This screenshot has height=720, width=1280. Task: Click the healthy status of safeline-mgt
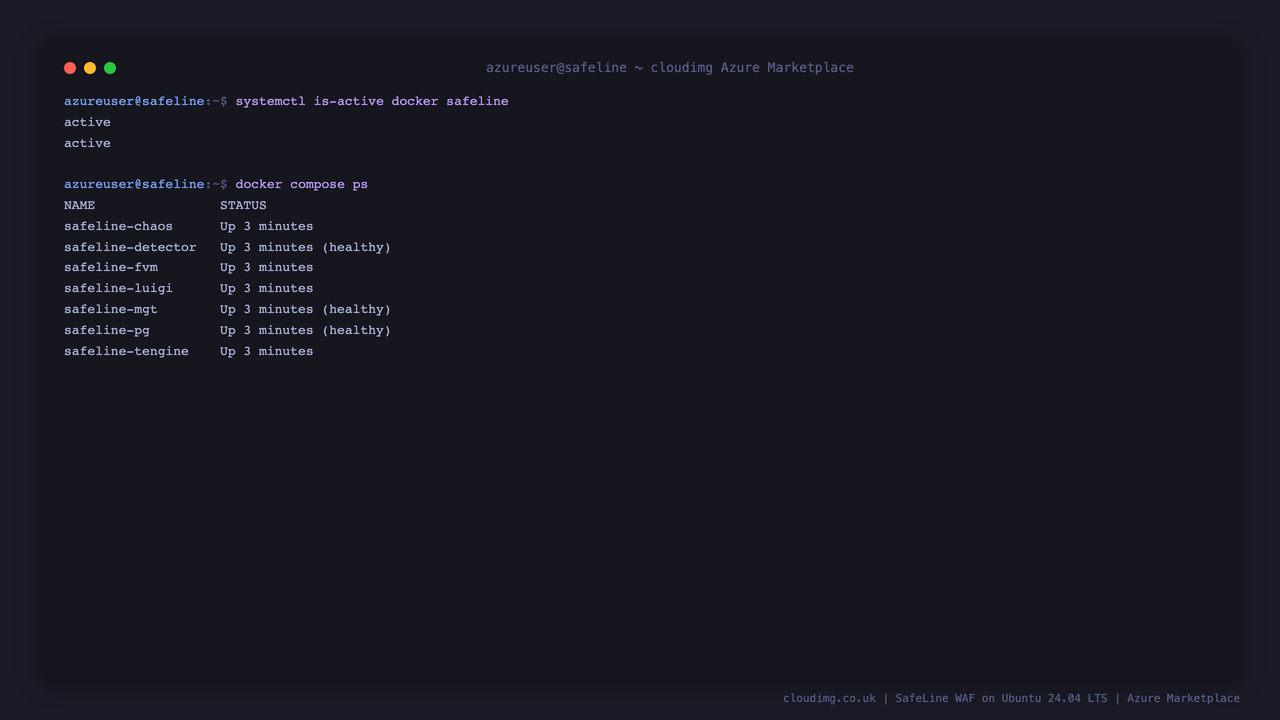point(306,309)
